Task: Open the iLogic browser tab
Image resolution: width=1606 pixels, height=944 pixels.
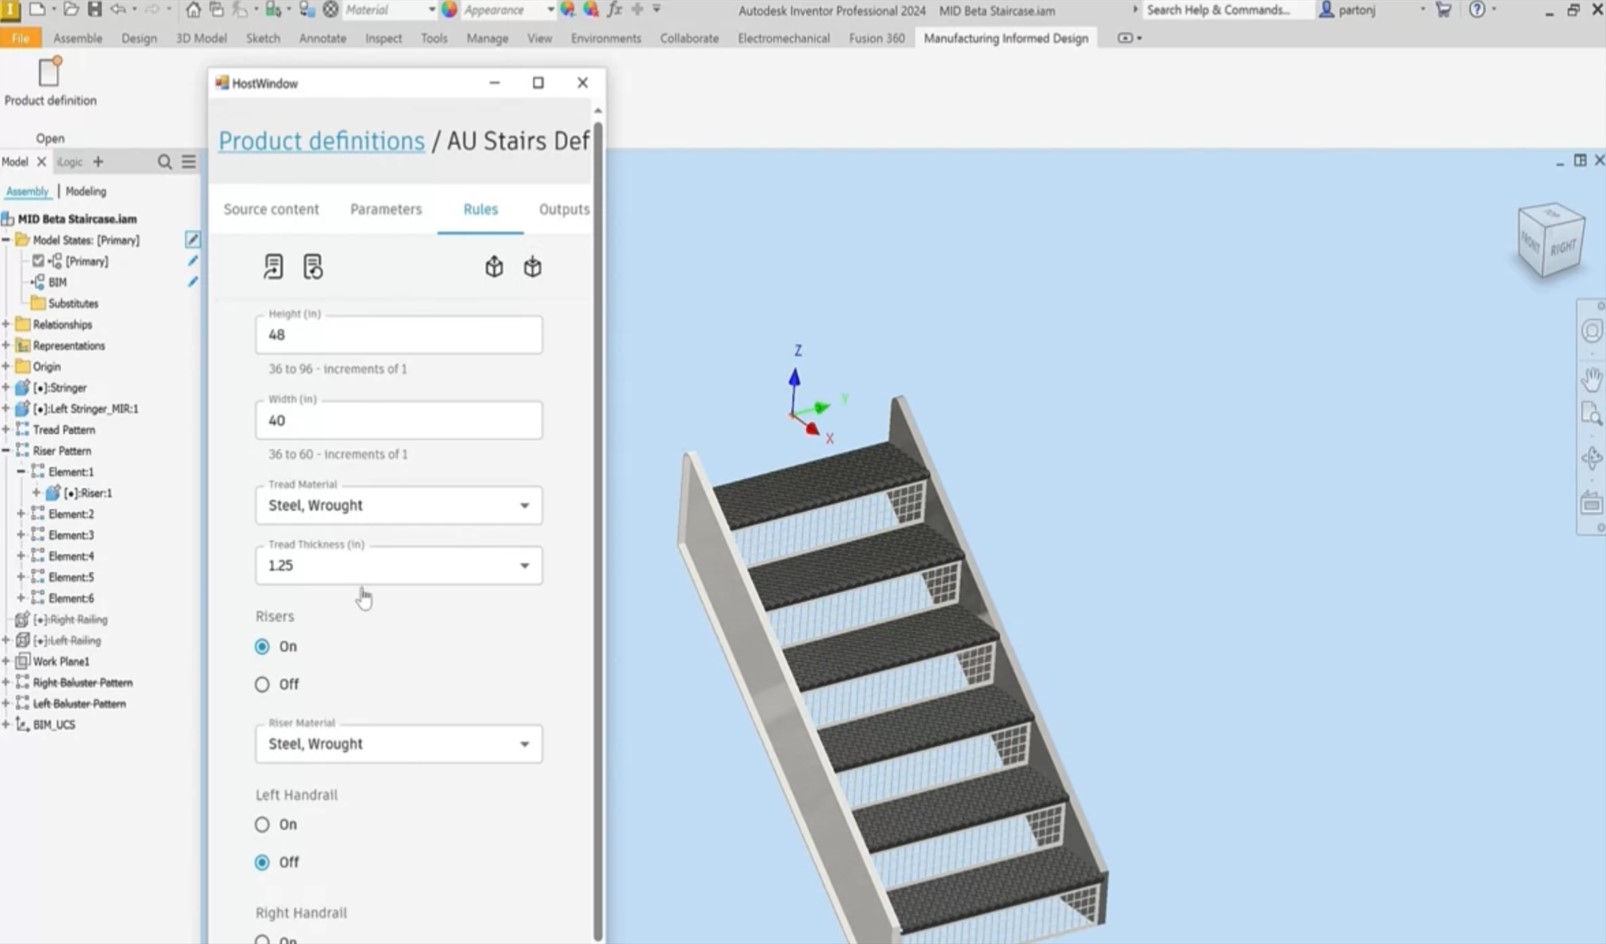Action: point(70,162)
